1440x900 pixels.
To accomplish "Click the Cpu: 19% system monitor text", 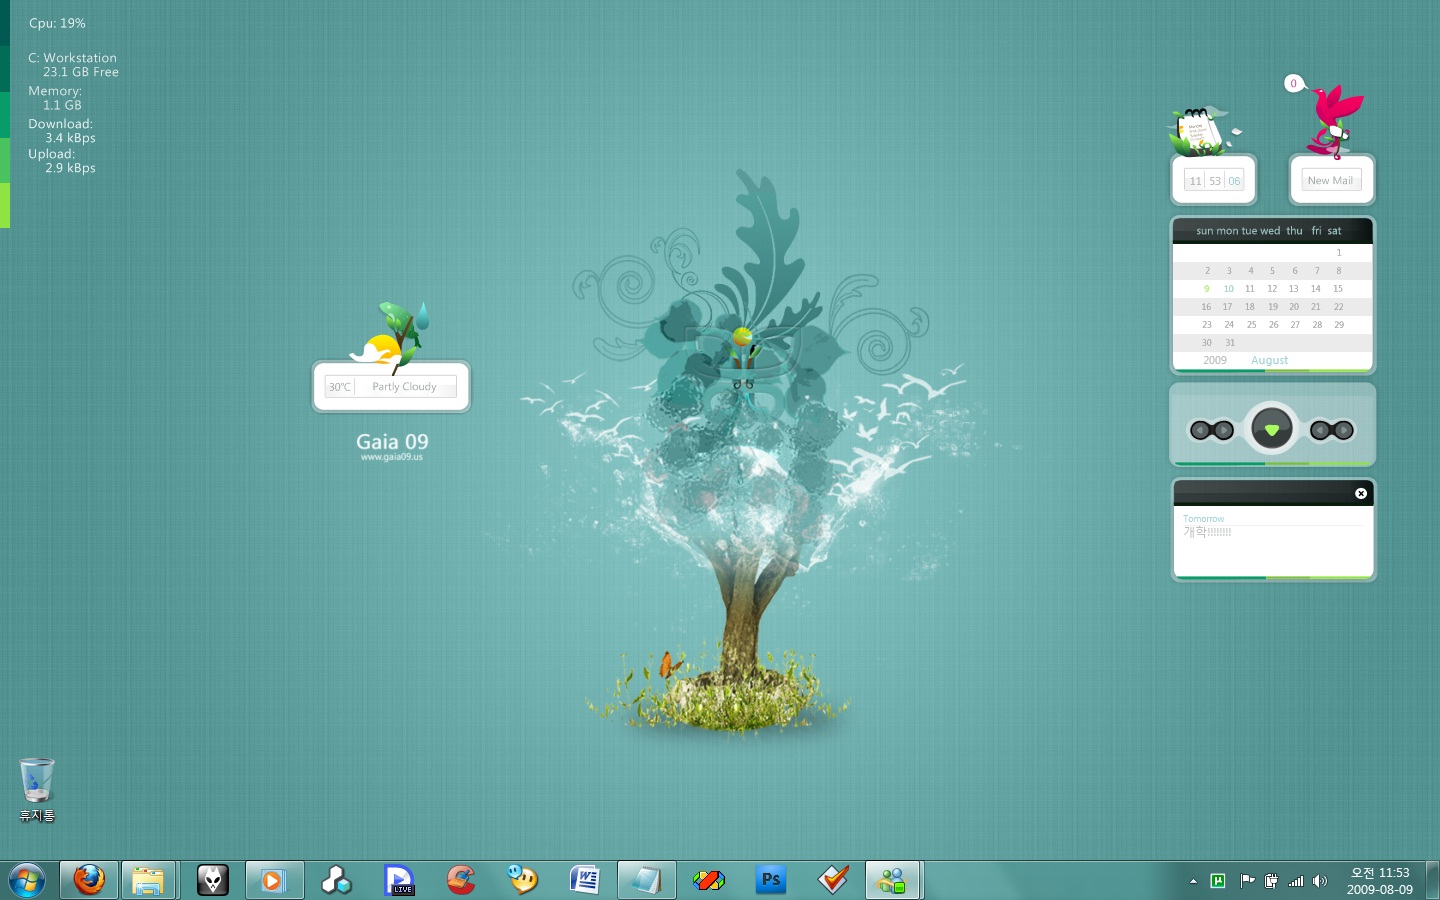I will tap(57, 23).
